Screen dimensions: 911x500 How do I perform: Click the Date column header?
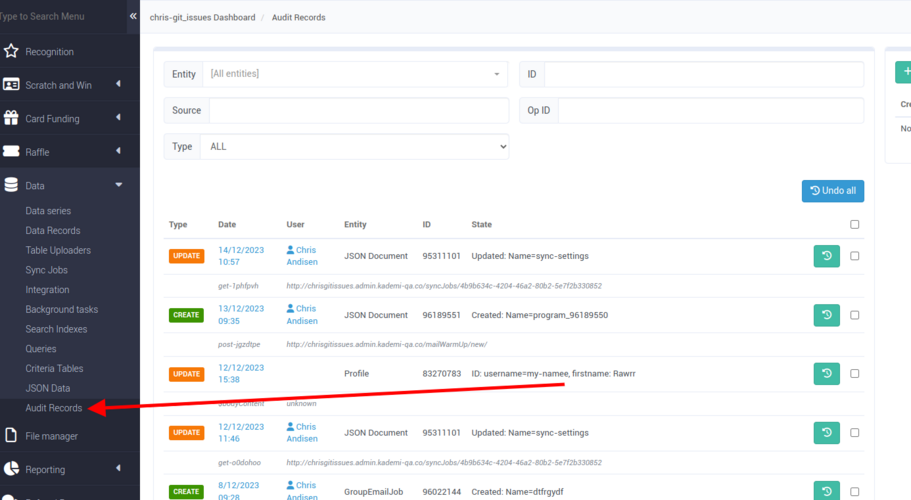point(227,224)
